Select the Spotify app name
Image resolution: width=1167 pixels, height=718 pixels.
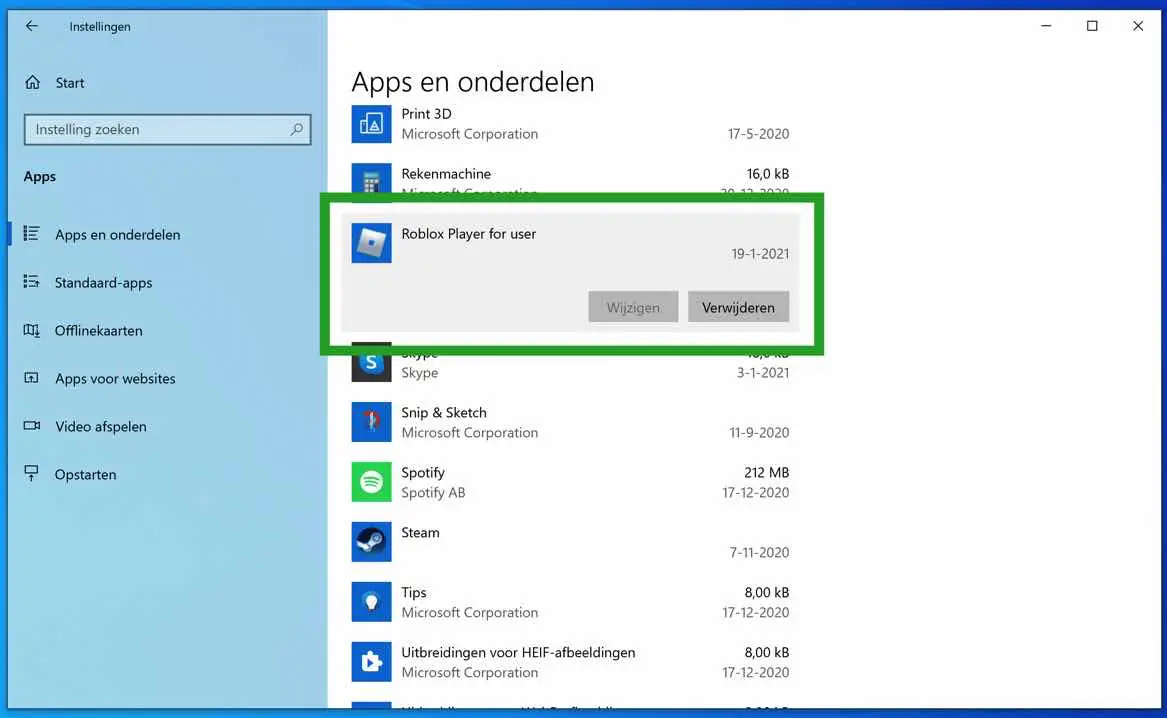pyautogui.click(x=423, y=472)
